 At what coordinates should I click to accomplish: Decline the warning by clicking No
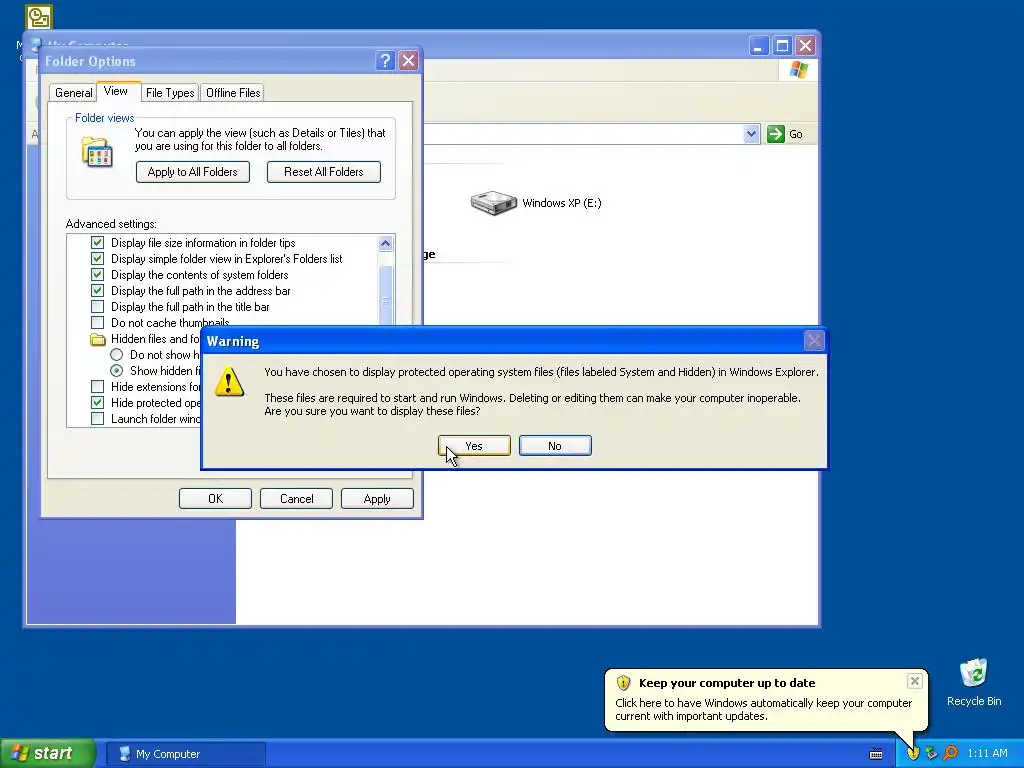(x=555, y=446)
